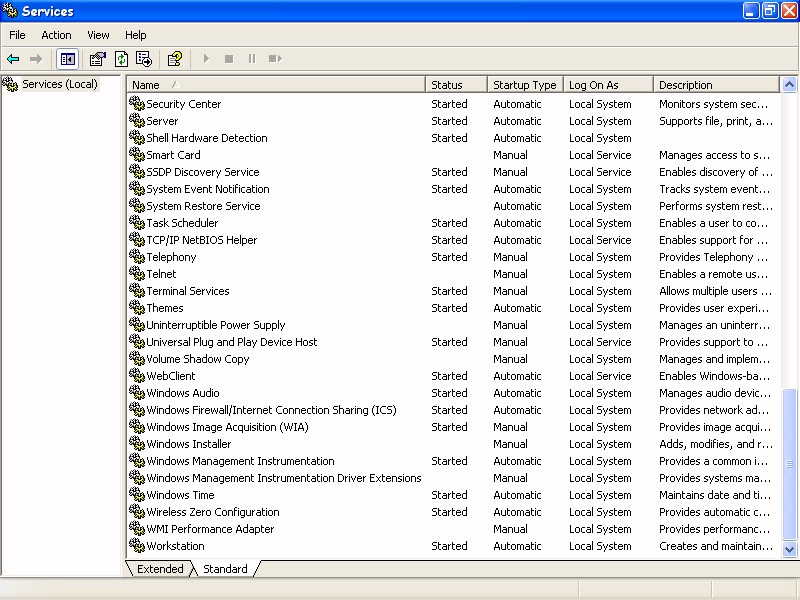The width and height of the screenshot is (800, 600).
Task: Click the Export List toolbar icon
Action: tap(144, 59)
